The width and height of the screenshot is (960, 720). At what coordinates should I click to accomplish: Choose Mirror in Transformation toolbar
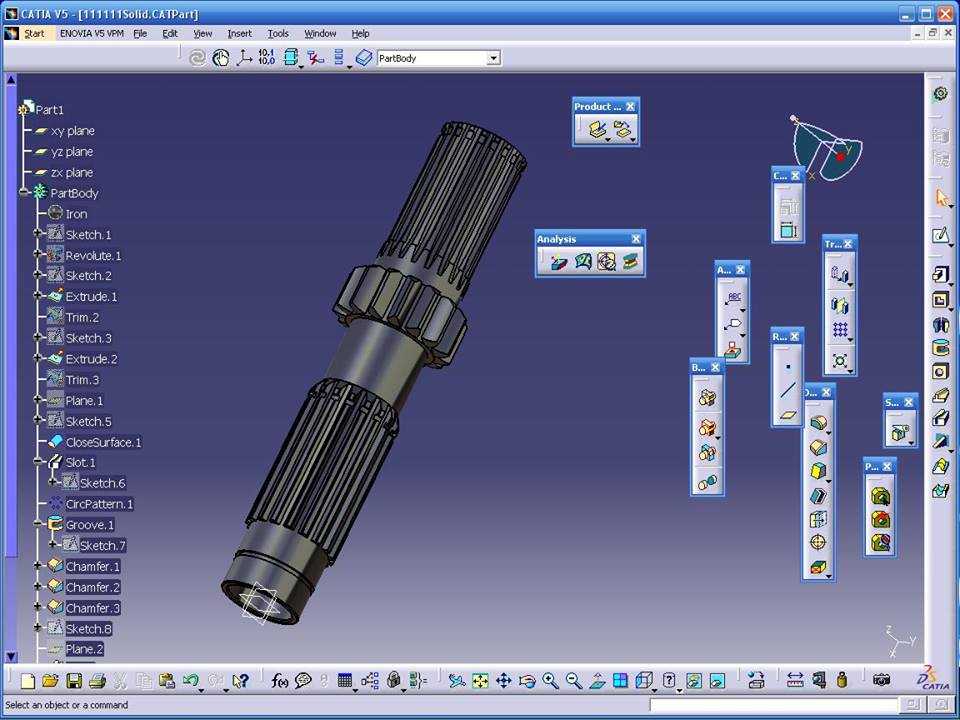840,304
